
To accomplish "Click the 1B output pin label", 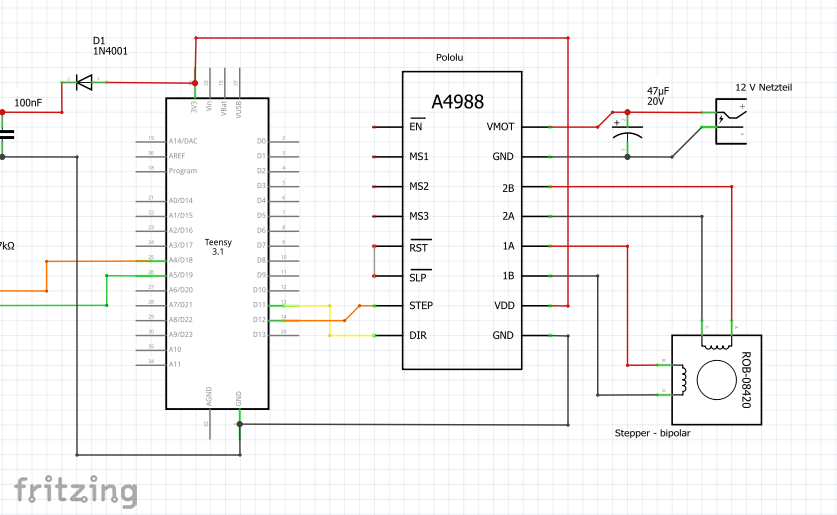I will point(508,276).
